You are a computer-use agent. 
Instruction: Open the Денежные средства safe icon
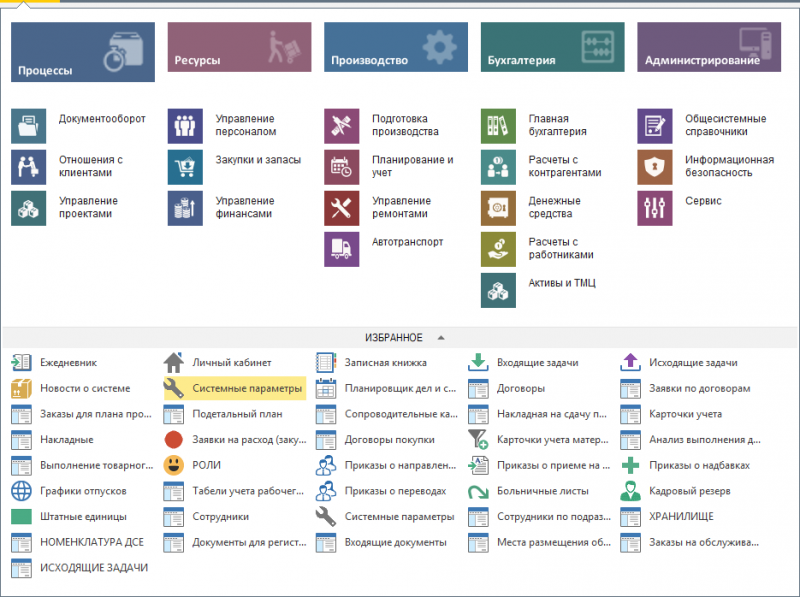[498, 208]
